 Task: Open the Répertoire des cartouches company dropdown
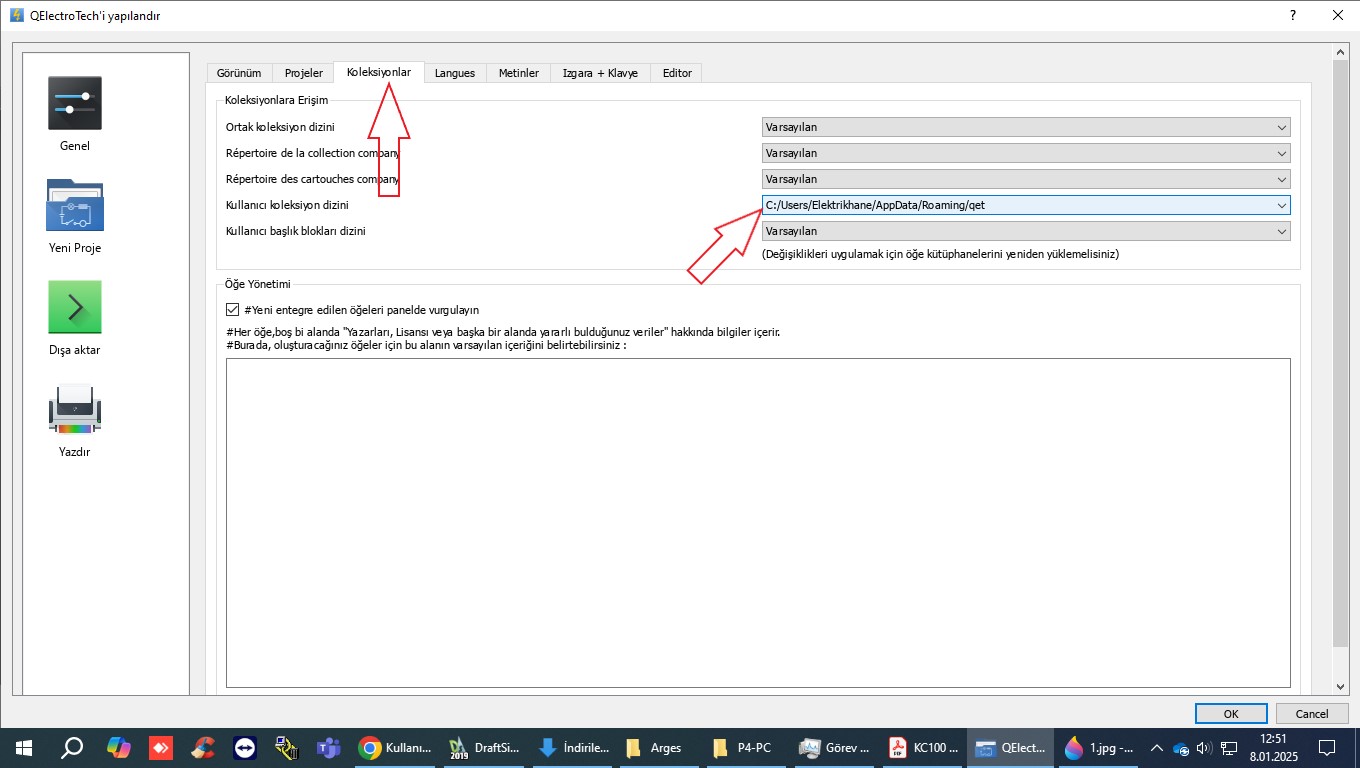1025,179
